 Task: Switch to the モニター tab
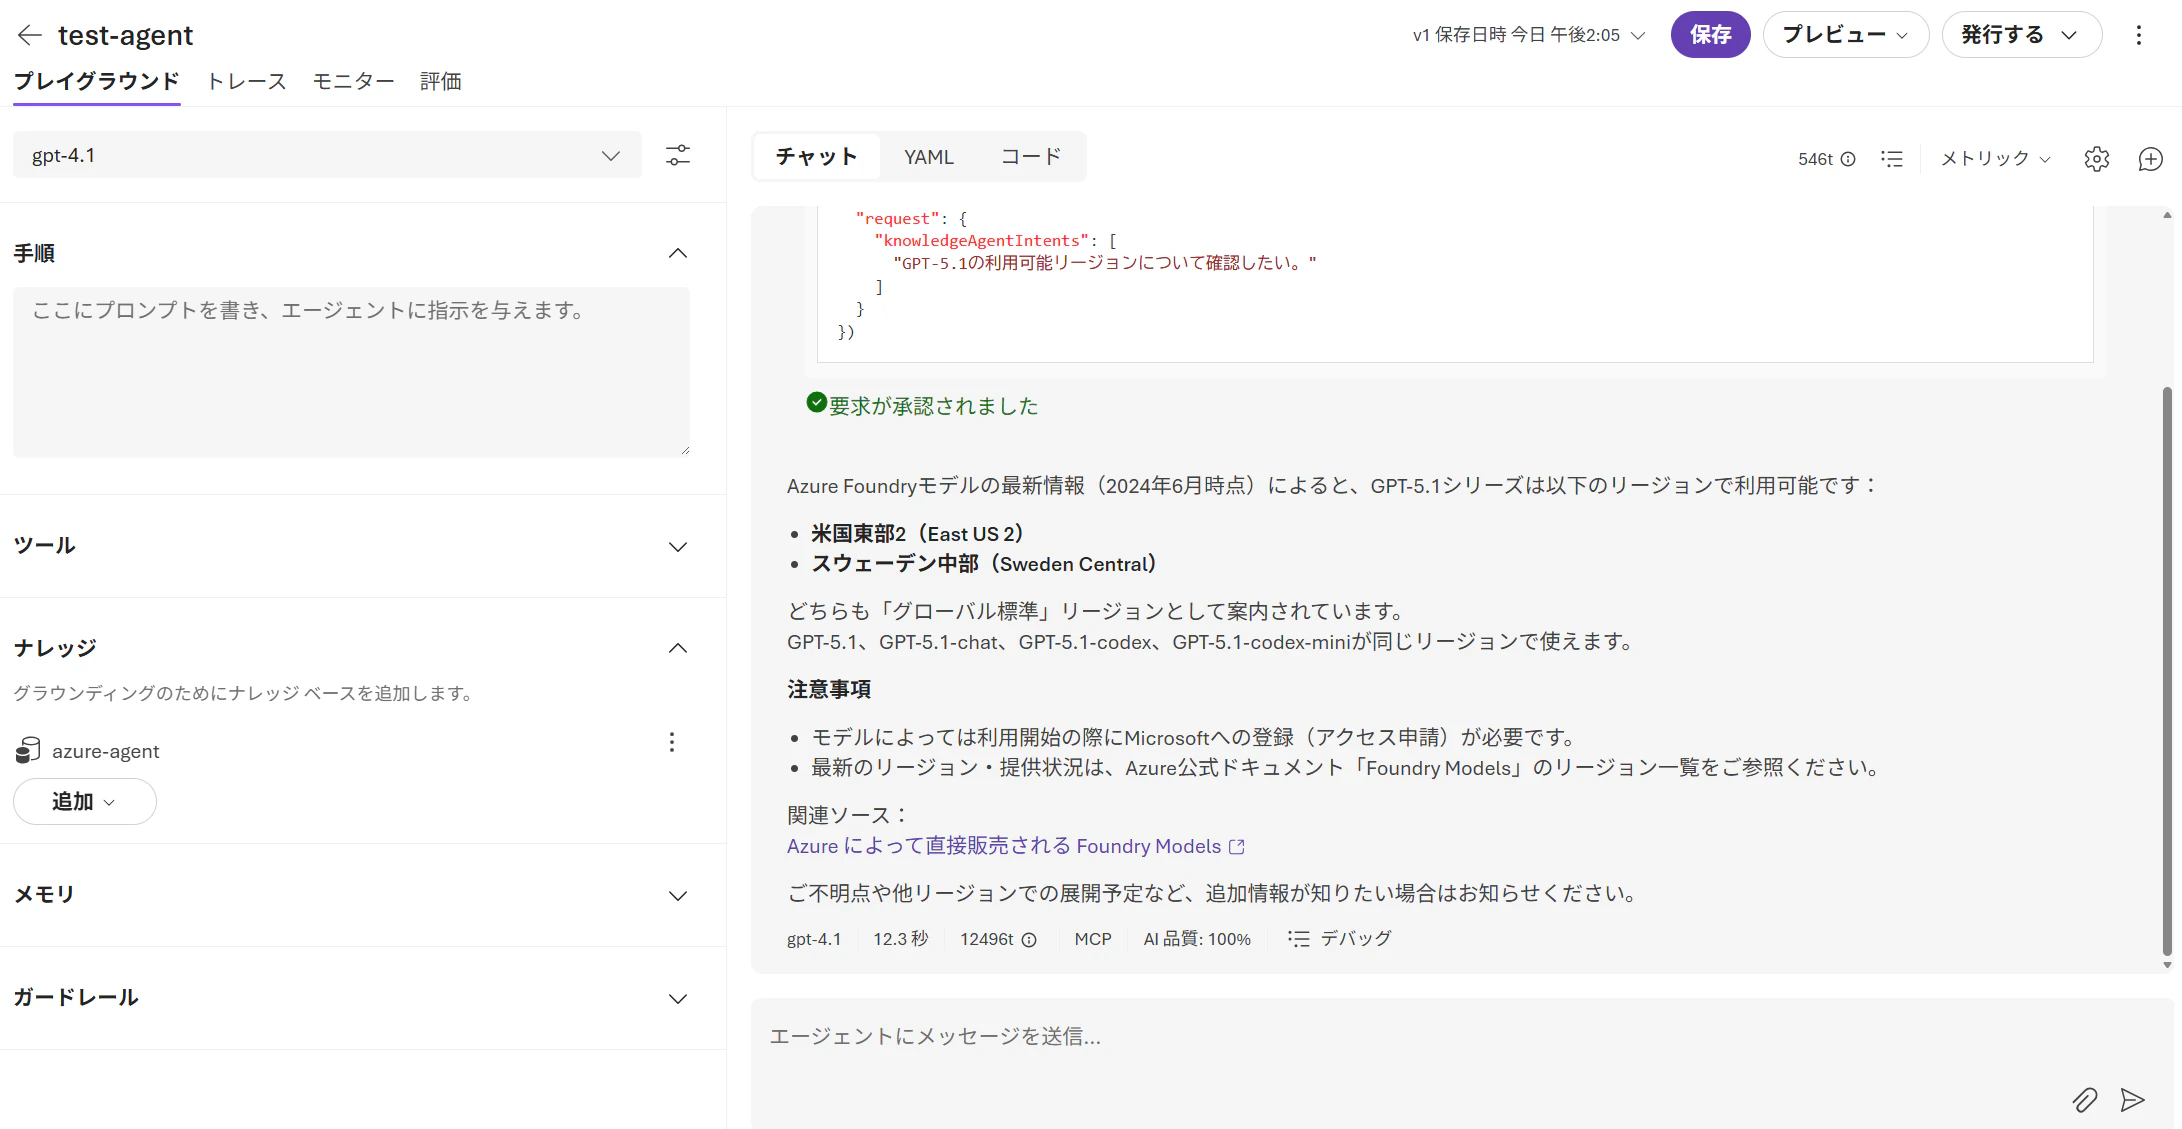point(353,81)
